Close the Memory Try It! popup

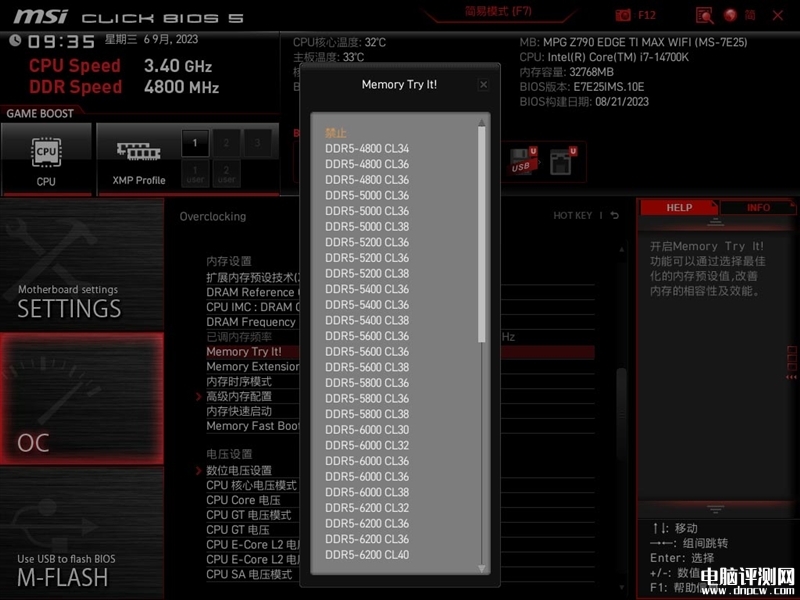pos(483,85)
